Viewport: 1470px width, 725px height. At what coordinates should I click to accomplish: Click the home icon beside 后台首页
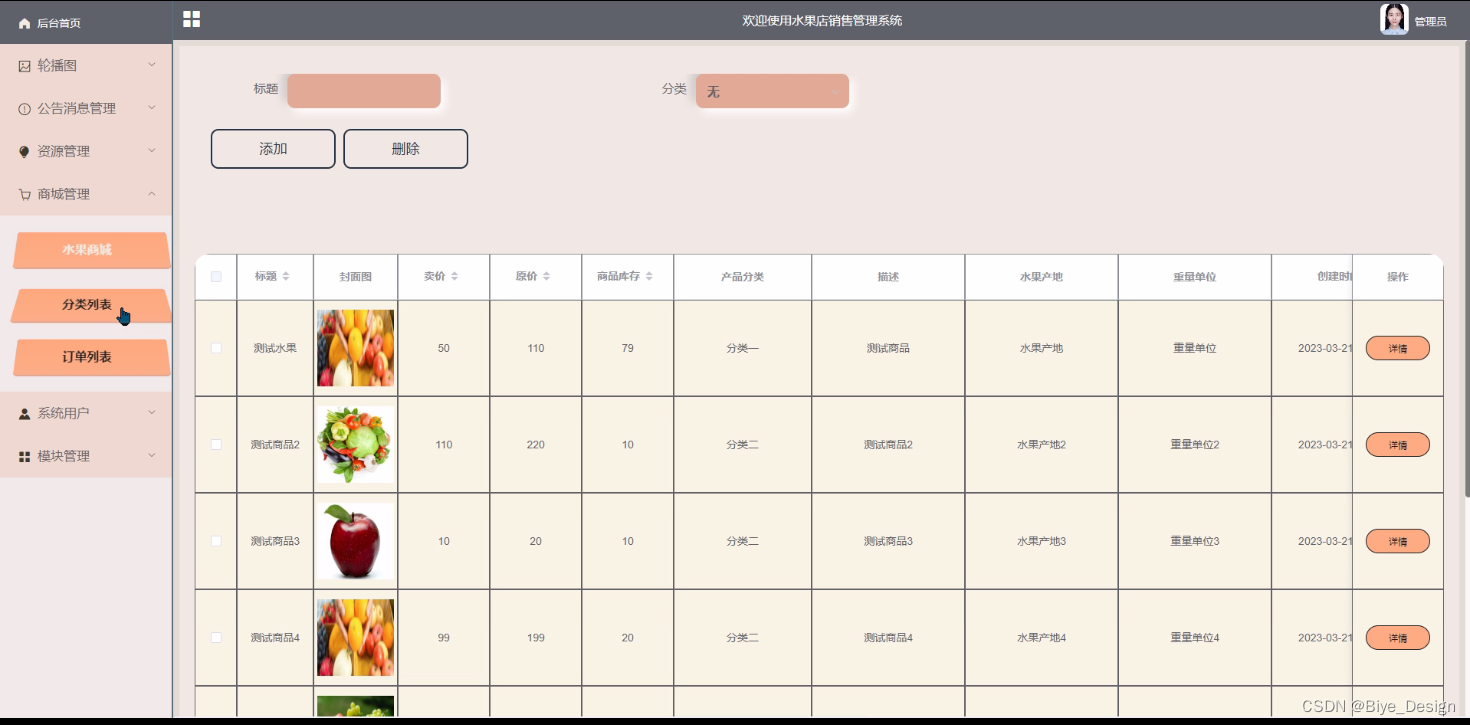coord(24,23)
